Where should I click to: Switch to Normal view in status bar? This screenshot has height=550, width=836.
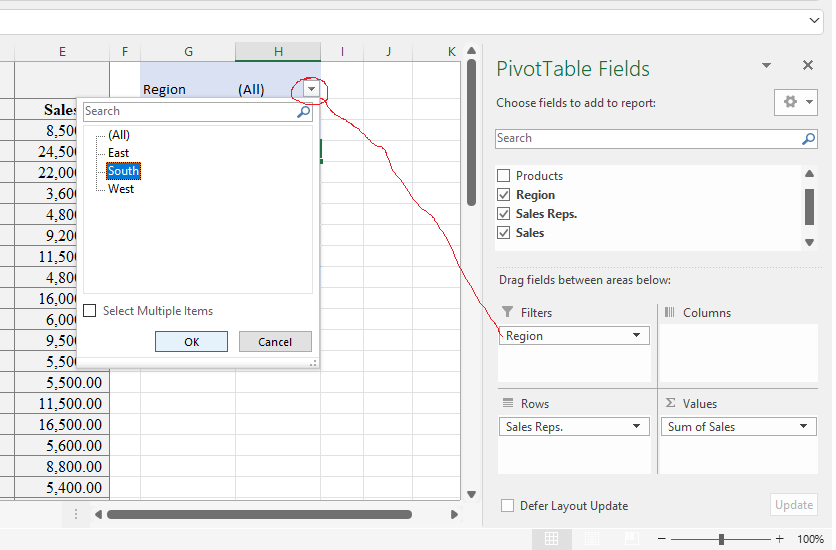(551, 539)
